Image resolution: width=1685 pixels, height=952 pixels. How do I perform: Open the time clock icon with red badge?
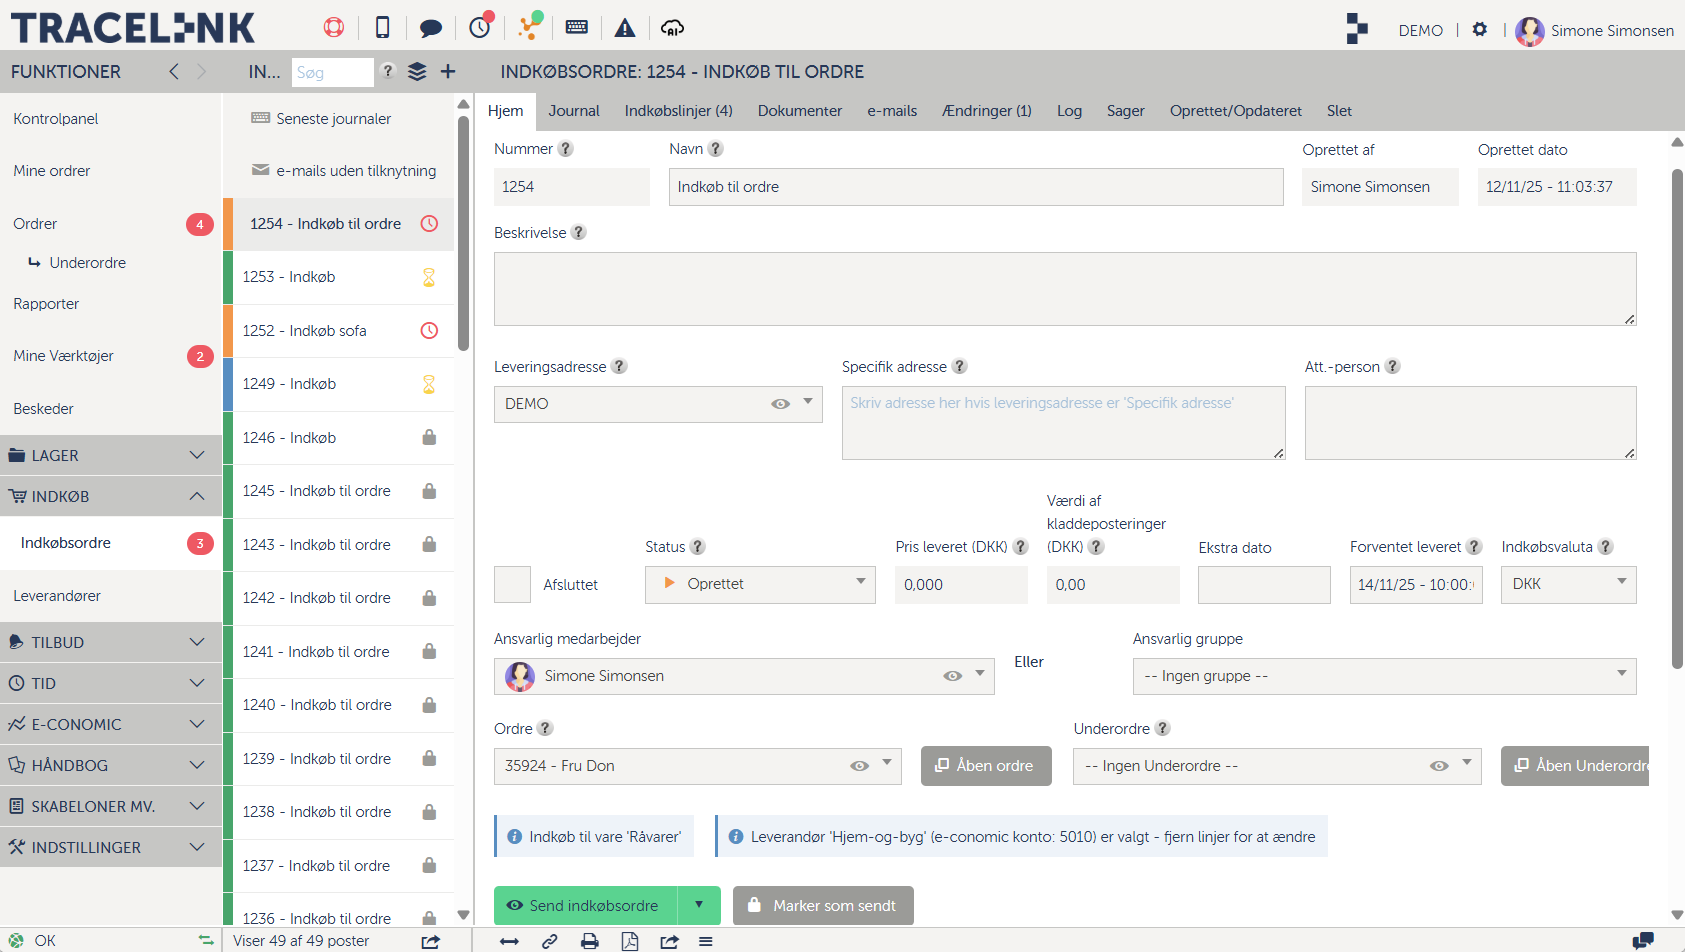click(481, 27)
